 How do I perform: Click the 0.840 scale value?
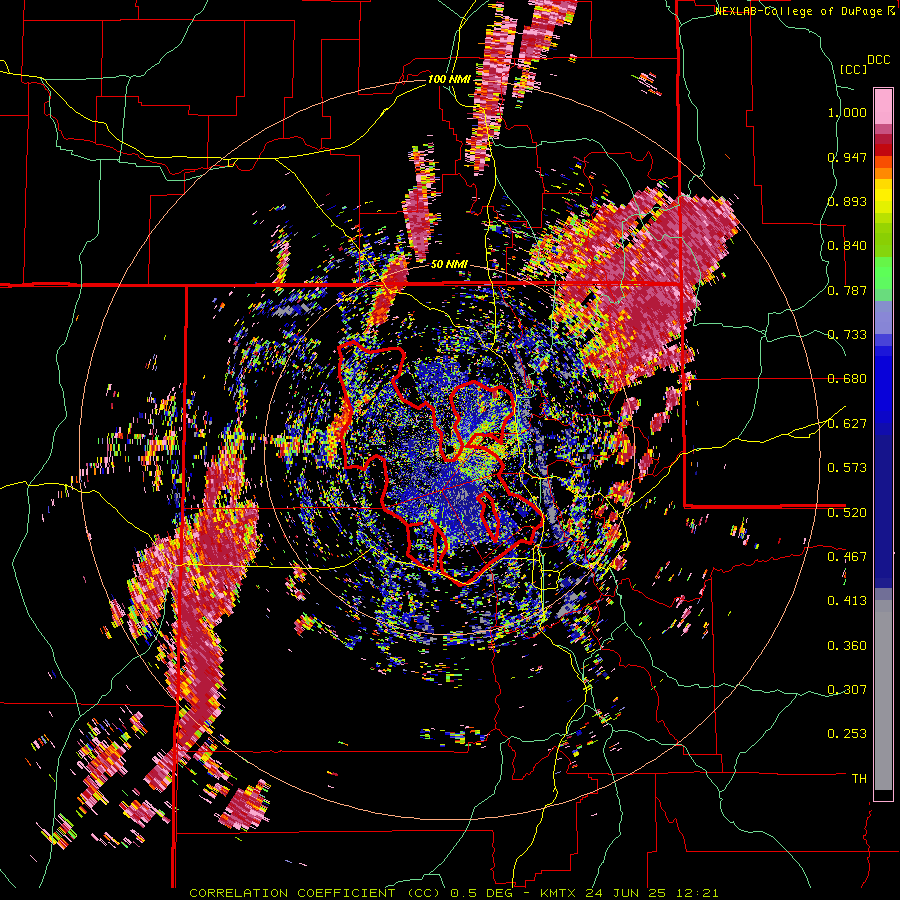click(x=847, y=246)
